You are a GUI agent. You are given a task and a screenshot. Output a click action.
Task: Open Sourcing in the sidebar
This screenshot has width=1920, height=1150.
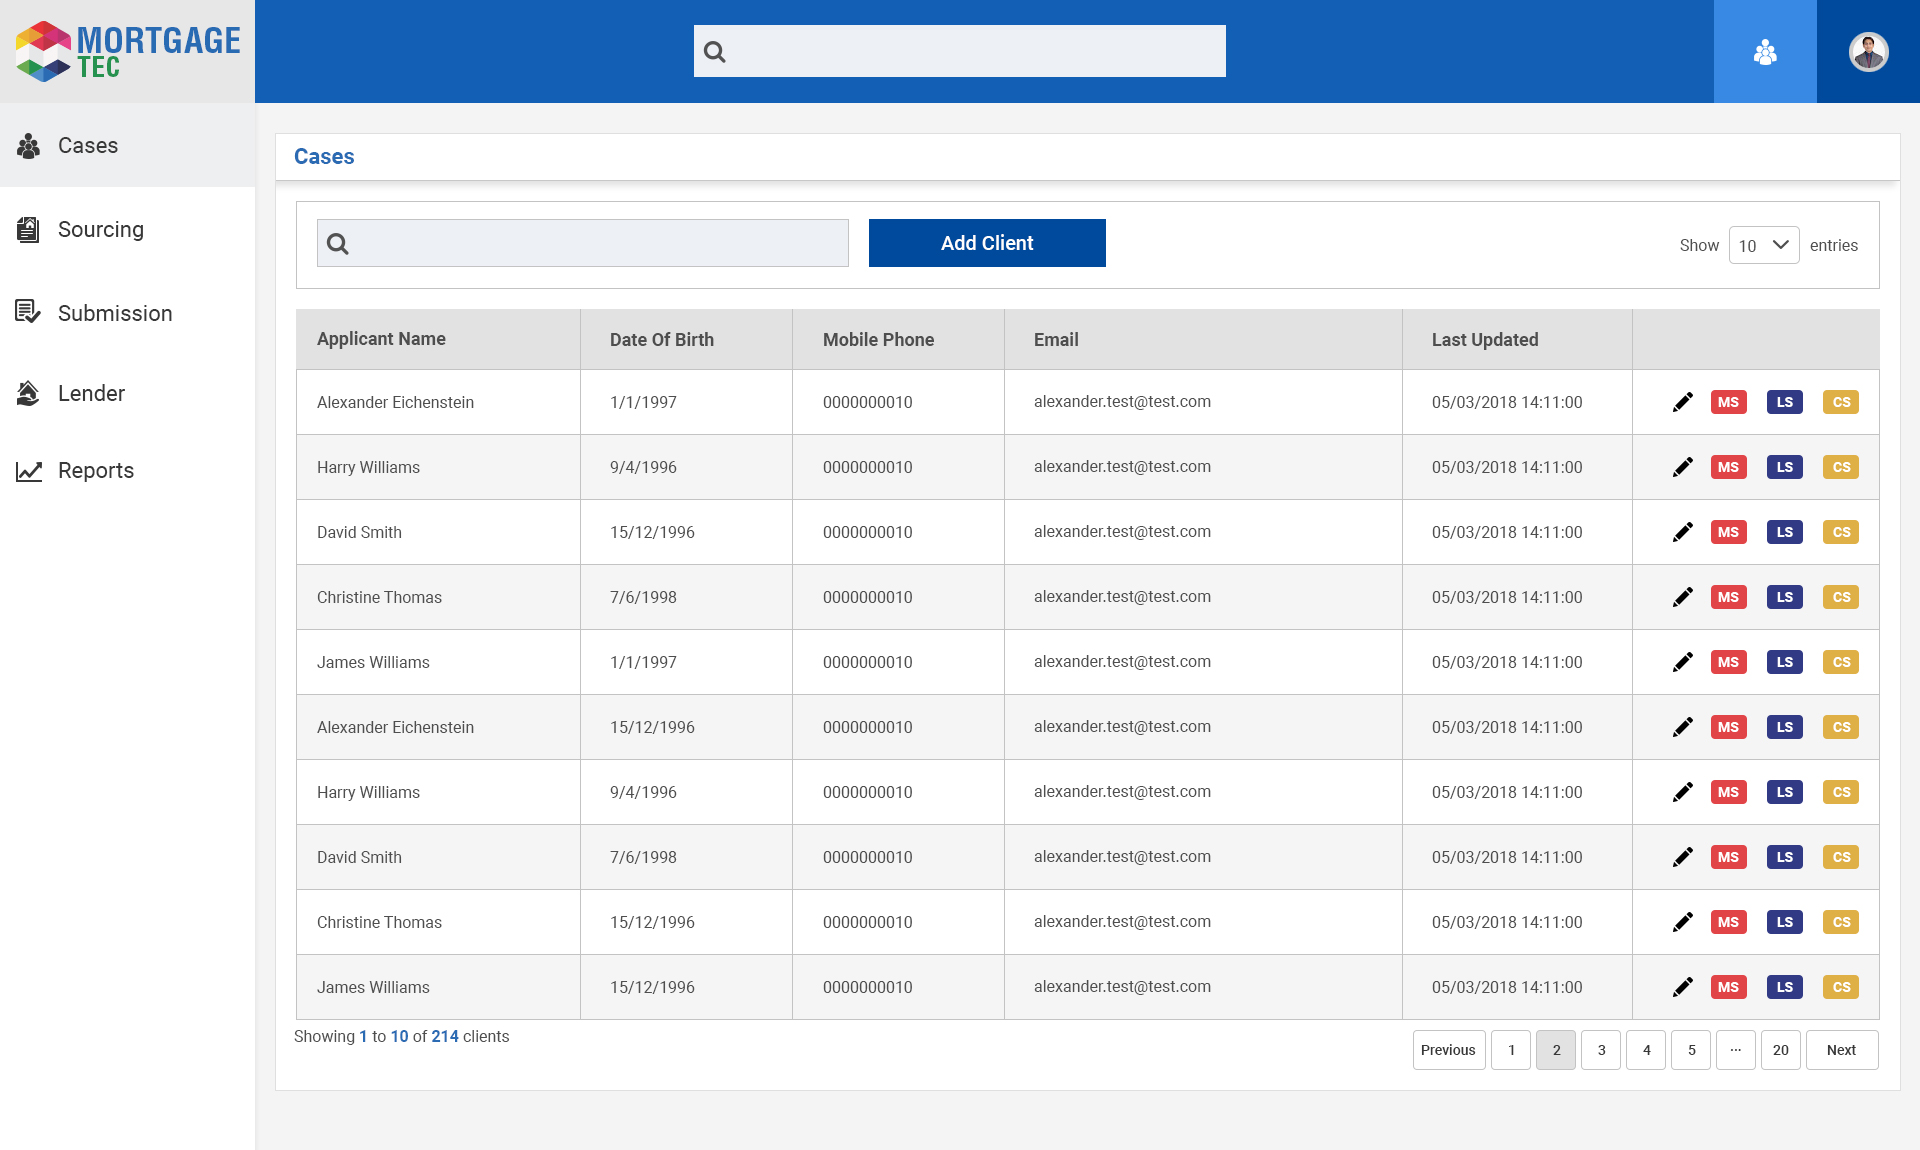100,230
